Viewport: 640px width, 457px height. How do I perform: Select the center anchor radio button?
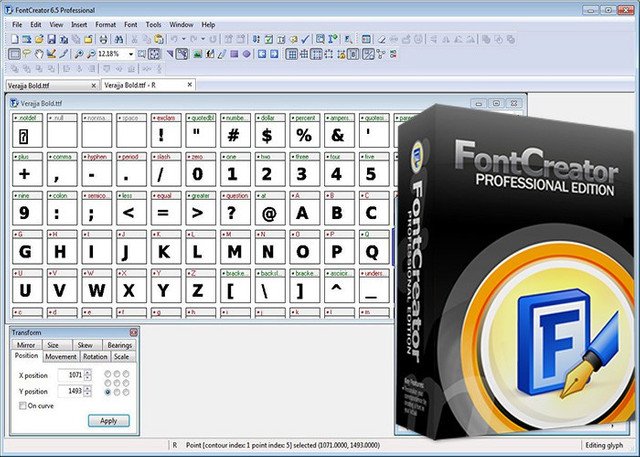[117, 383]
